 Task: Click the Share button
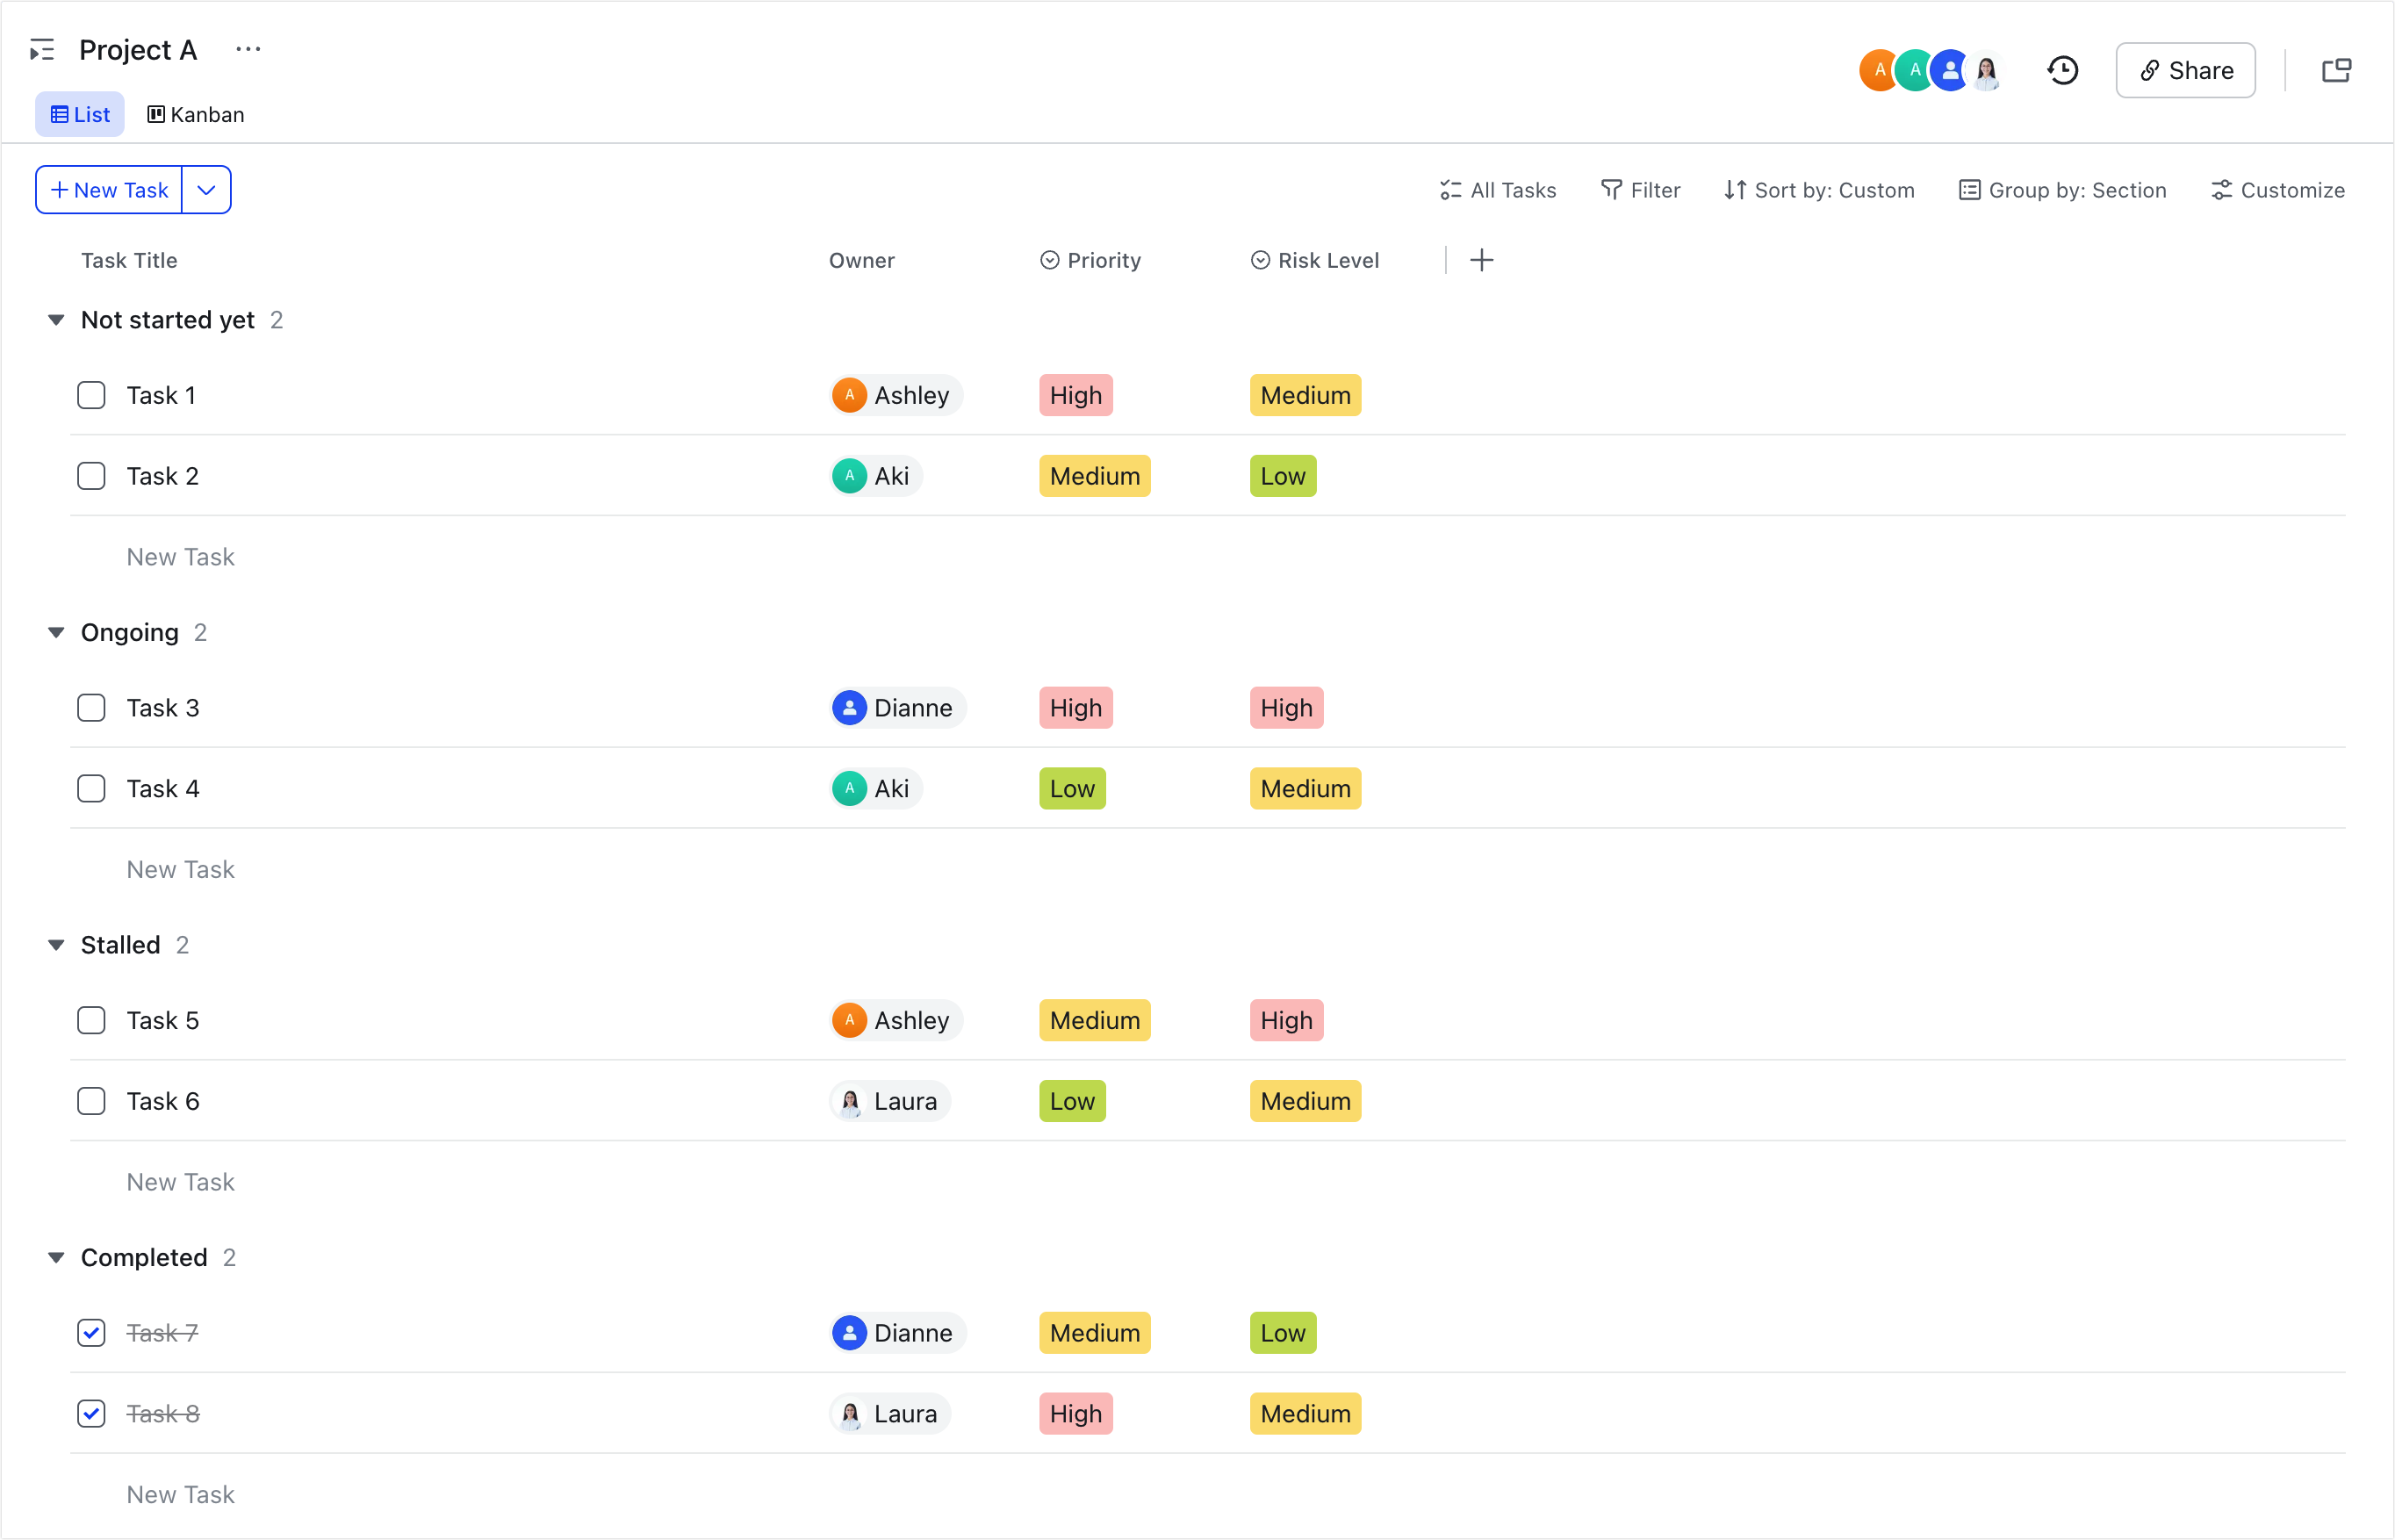[2184, 70]
